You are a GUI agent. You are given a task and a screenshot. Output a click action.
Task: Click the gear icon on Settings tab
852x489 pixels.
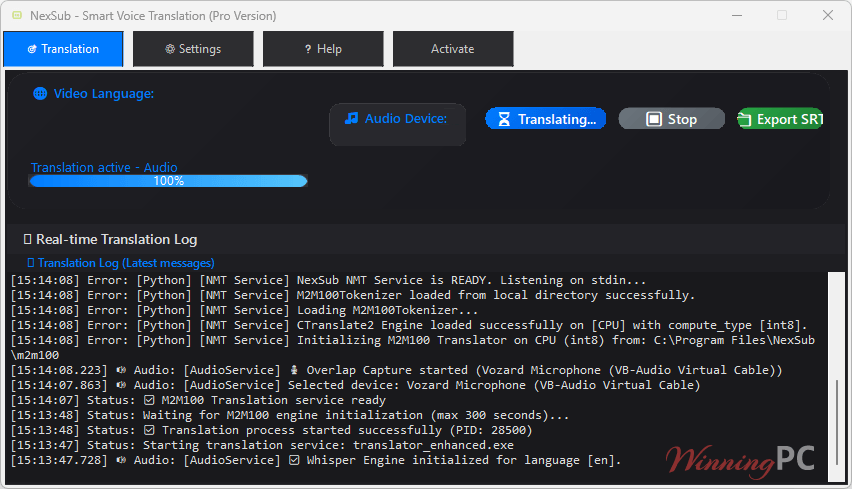(x=170, y=49)
